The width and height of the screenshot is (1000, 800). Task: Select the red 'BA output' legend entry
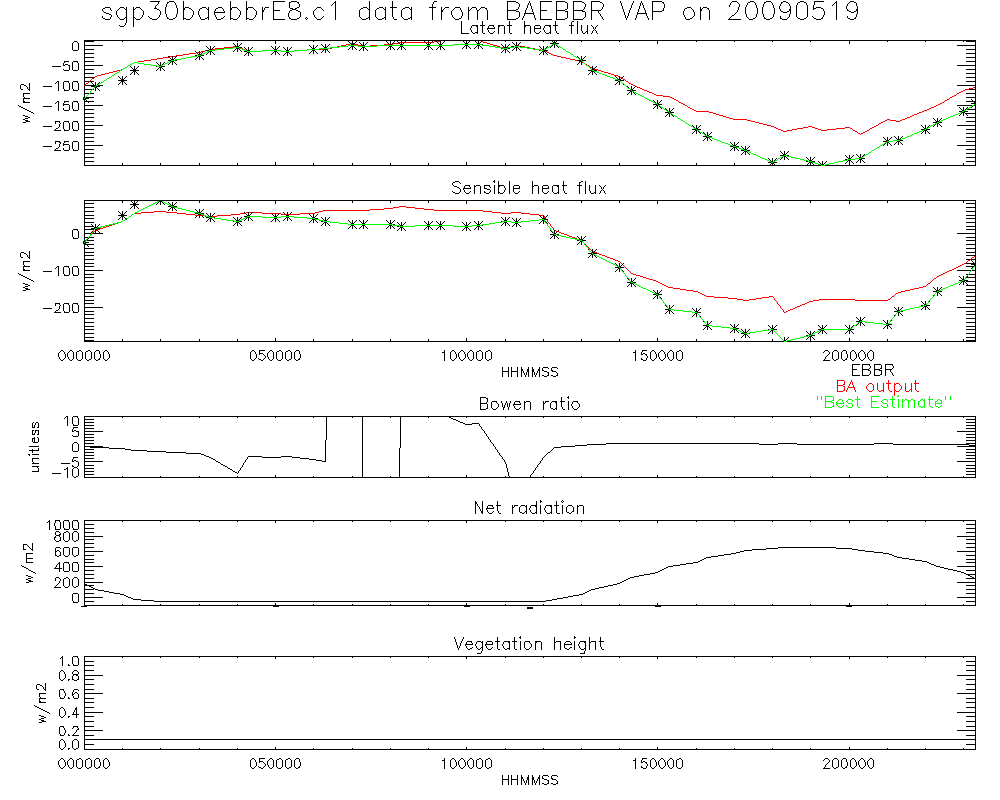click(877, 386)
